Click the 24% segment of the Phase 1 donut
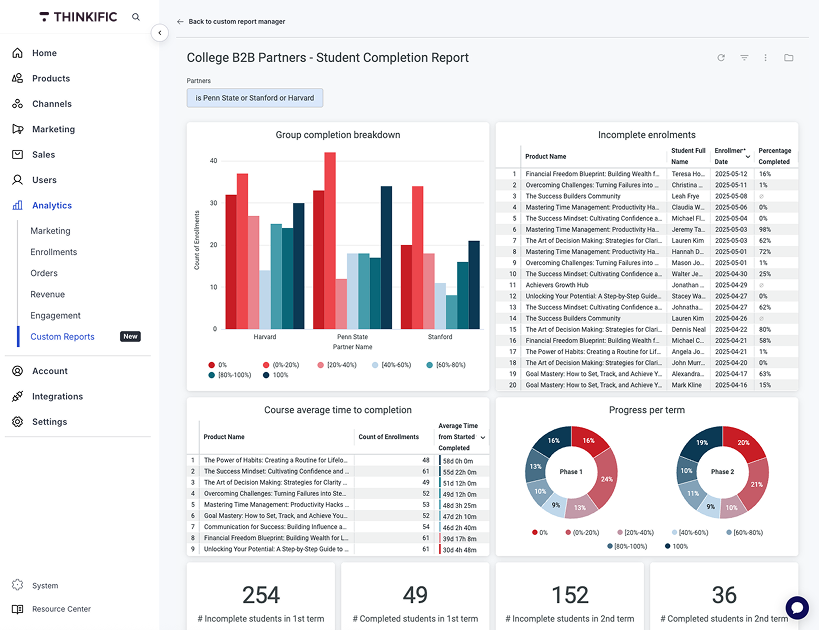 point(606,478)
